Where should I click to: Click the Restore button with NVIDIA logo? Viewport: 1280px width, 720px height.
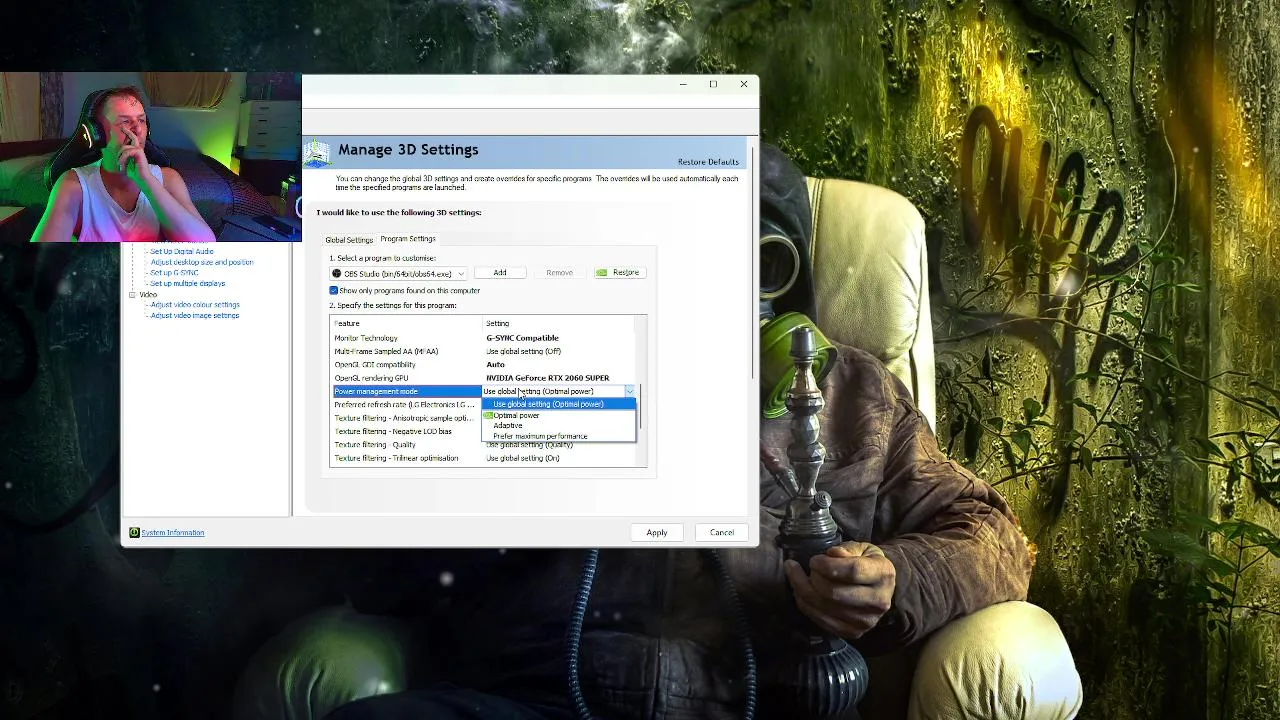click(618, 272)
